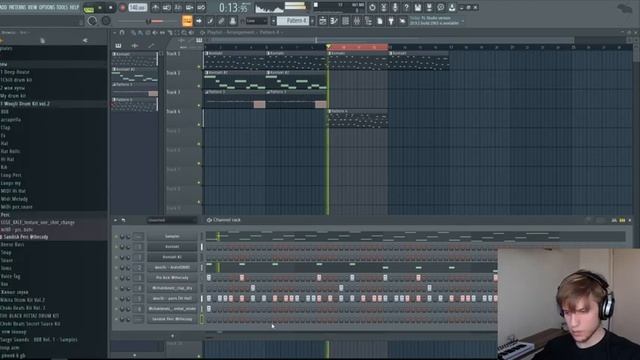
Task: Click the tempo field showing 140
Action: 138,7
